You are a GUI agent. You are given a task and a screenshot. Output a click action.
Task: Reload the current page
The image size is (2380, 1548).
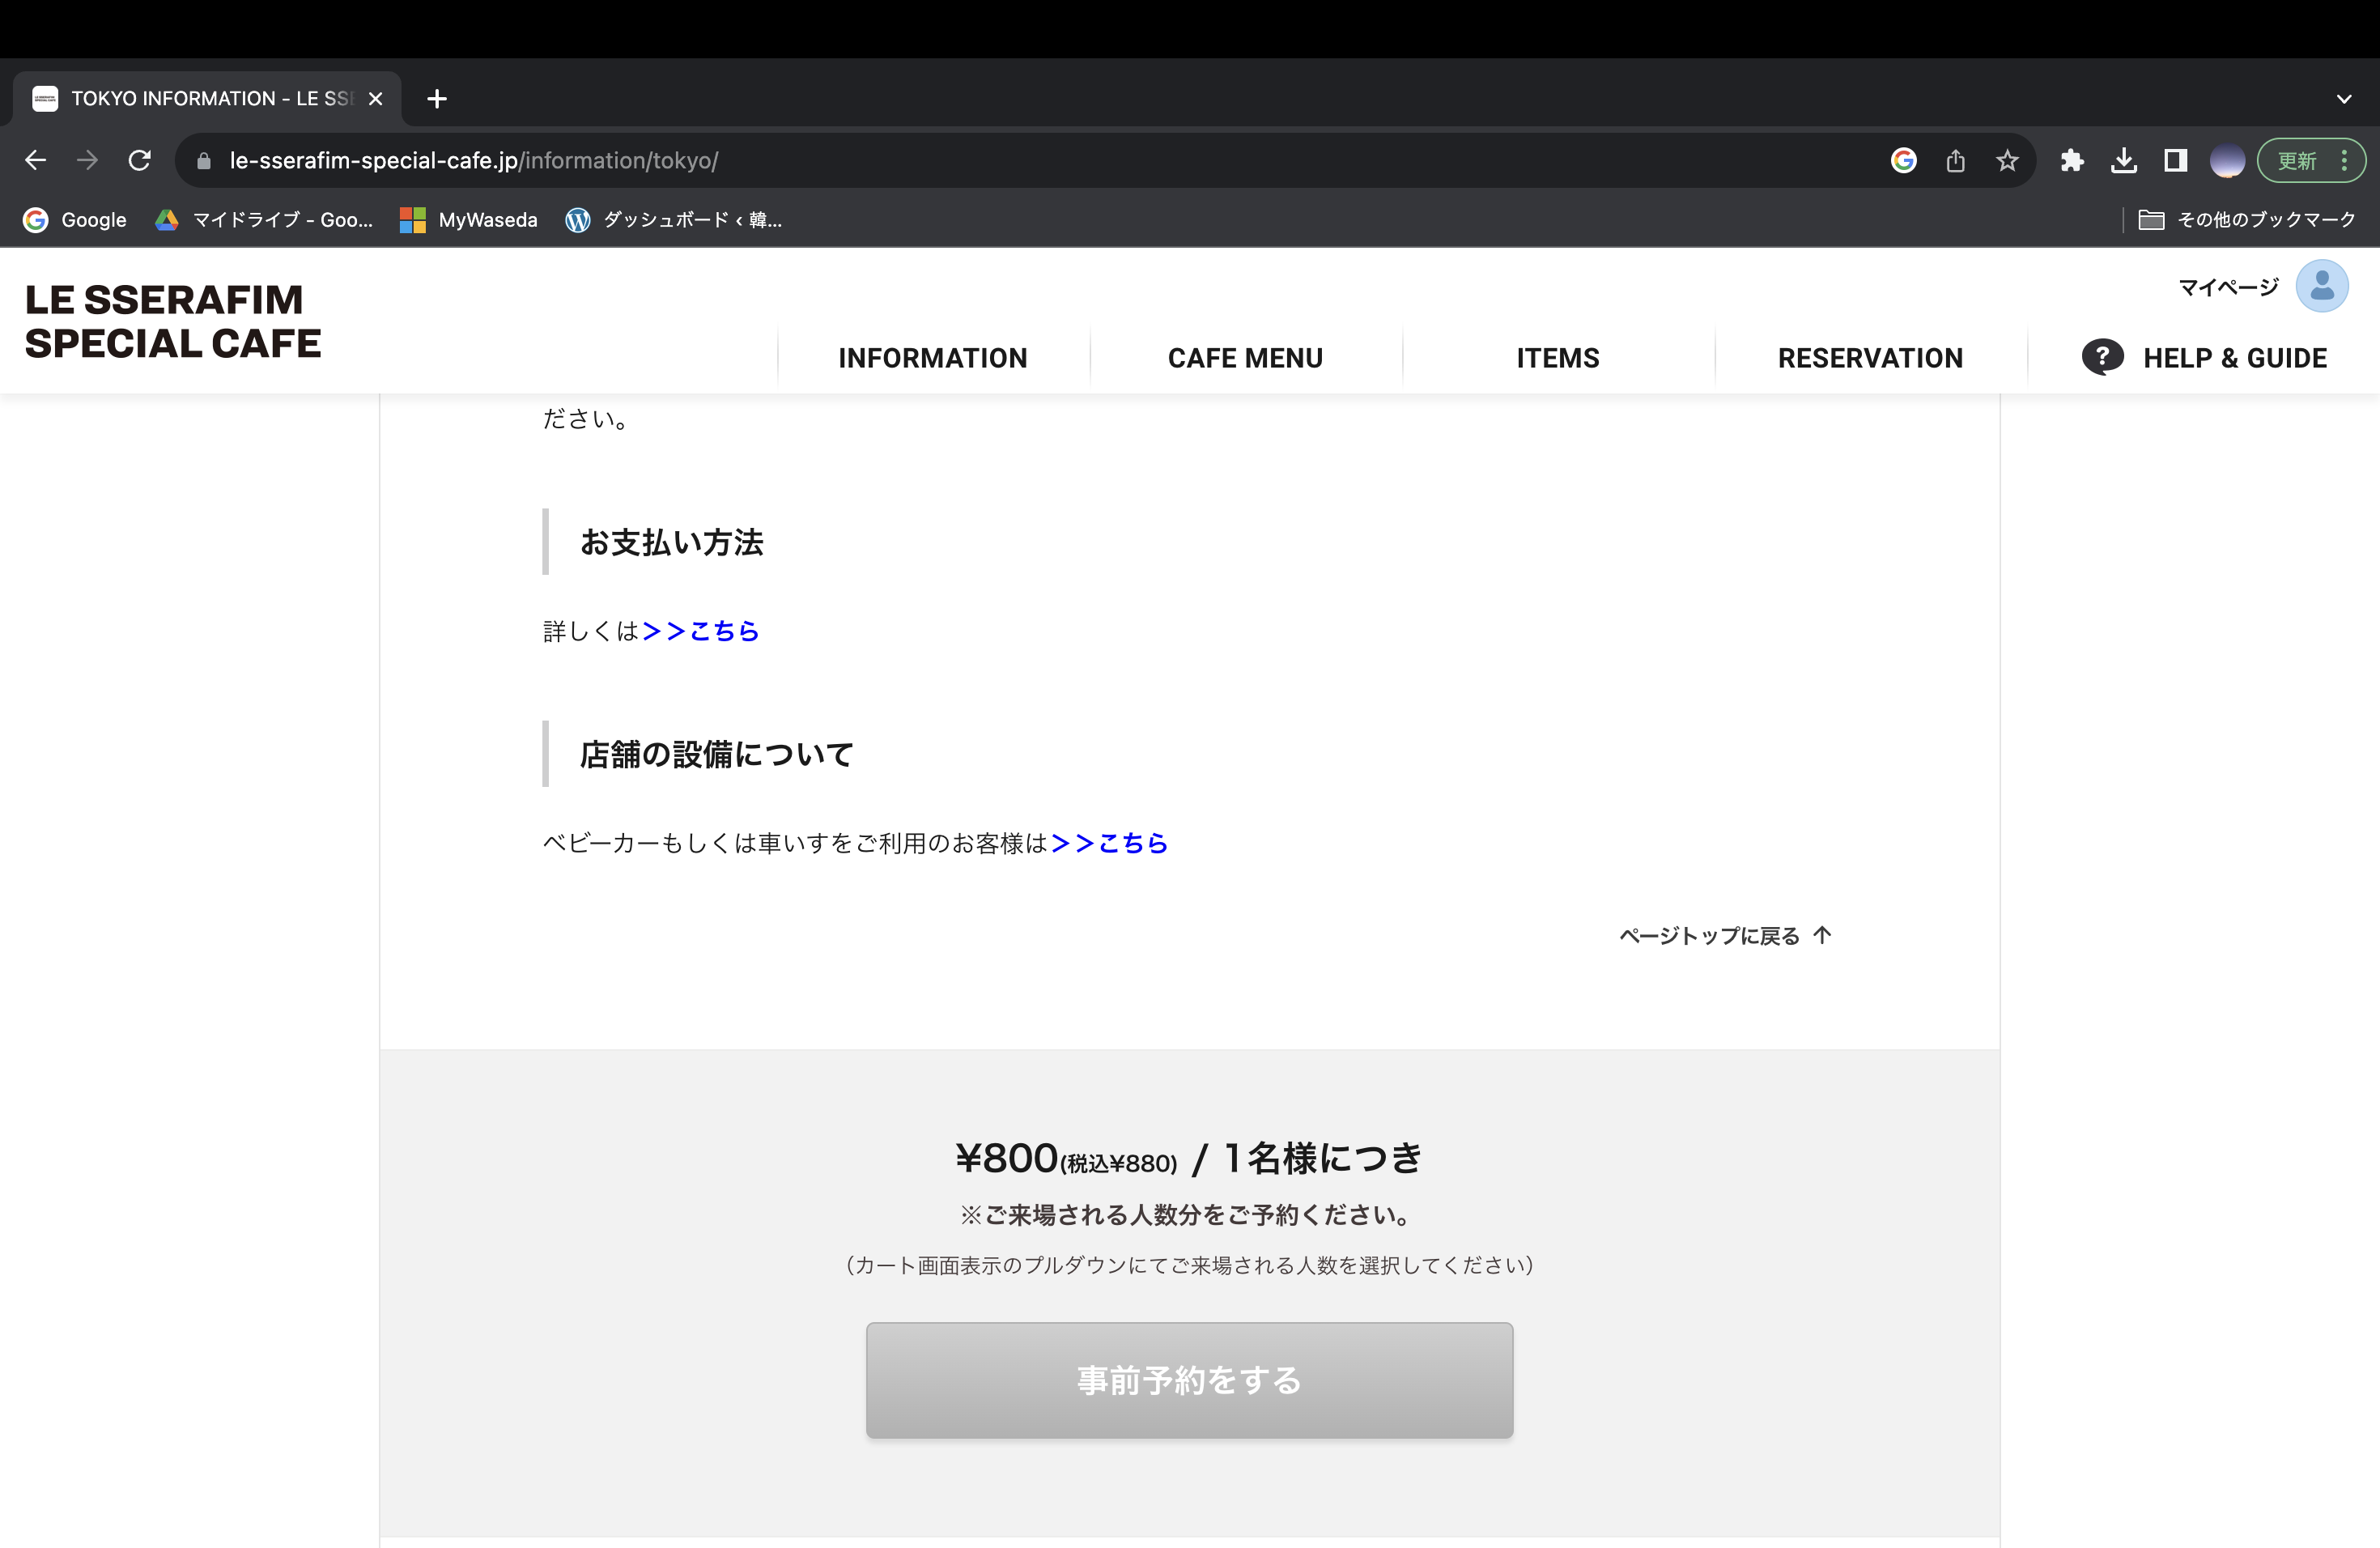pos(140,160)
